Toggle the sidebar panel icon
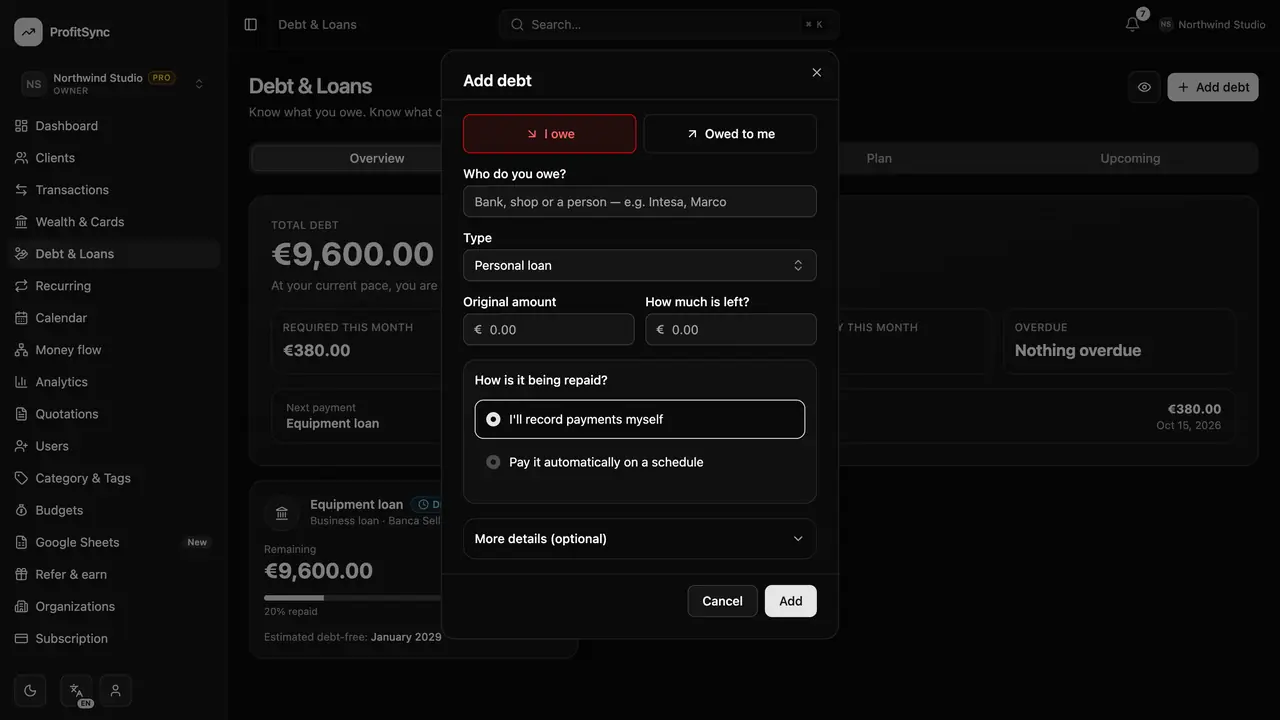1280x720 pixels. coord(251,24)
